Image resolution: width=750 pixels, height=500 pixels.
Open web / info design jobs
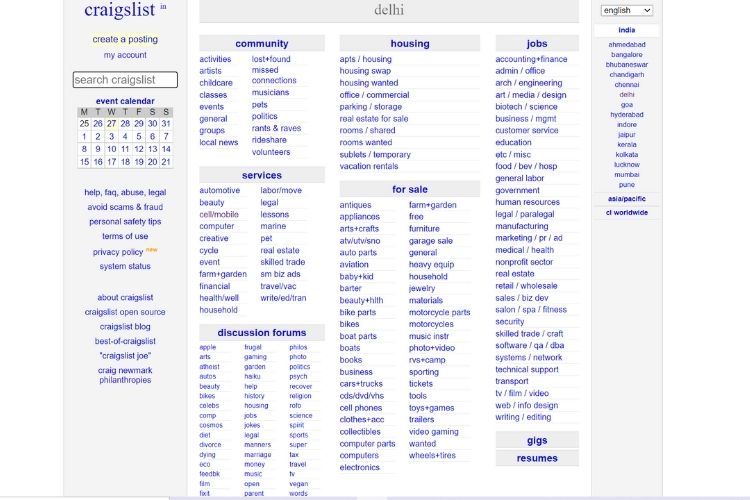[527, 405]
